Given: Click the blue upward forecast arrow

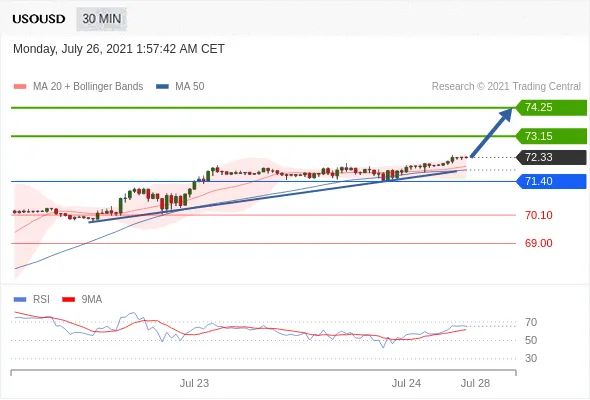Looking at the screenshot, I should point(491,132).
